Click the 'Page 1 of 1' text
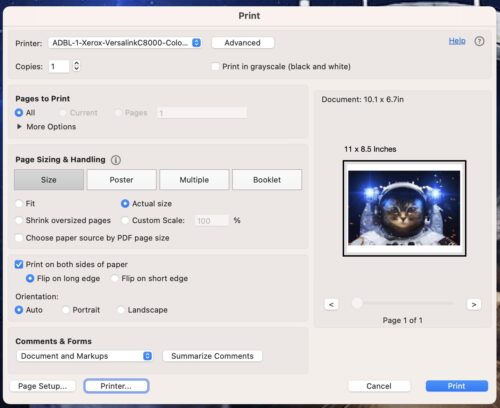The height and width of the screenshot is (408, 500). pyautogui.click(x=403, y=320)
